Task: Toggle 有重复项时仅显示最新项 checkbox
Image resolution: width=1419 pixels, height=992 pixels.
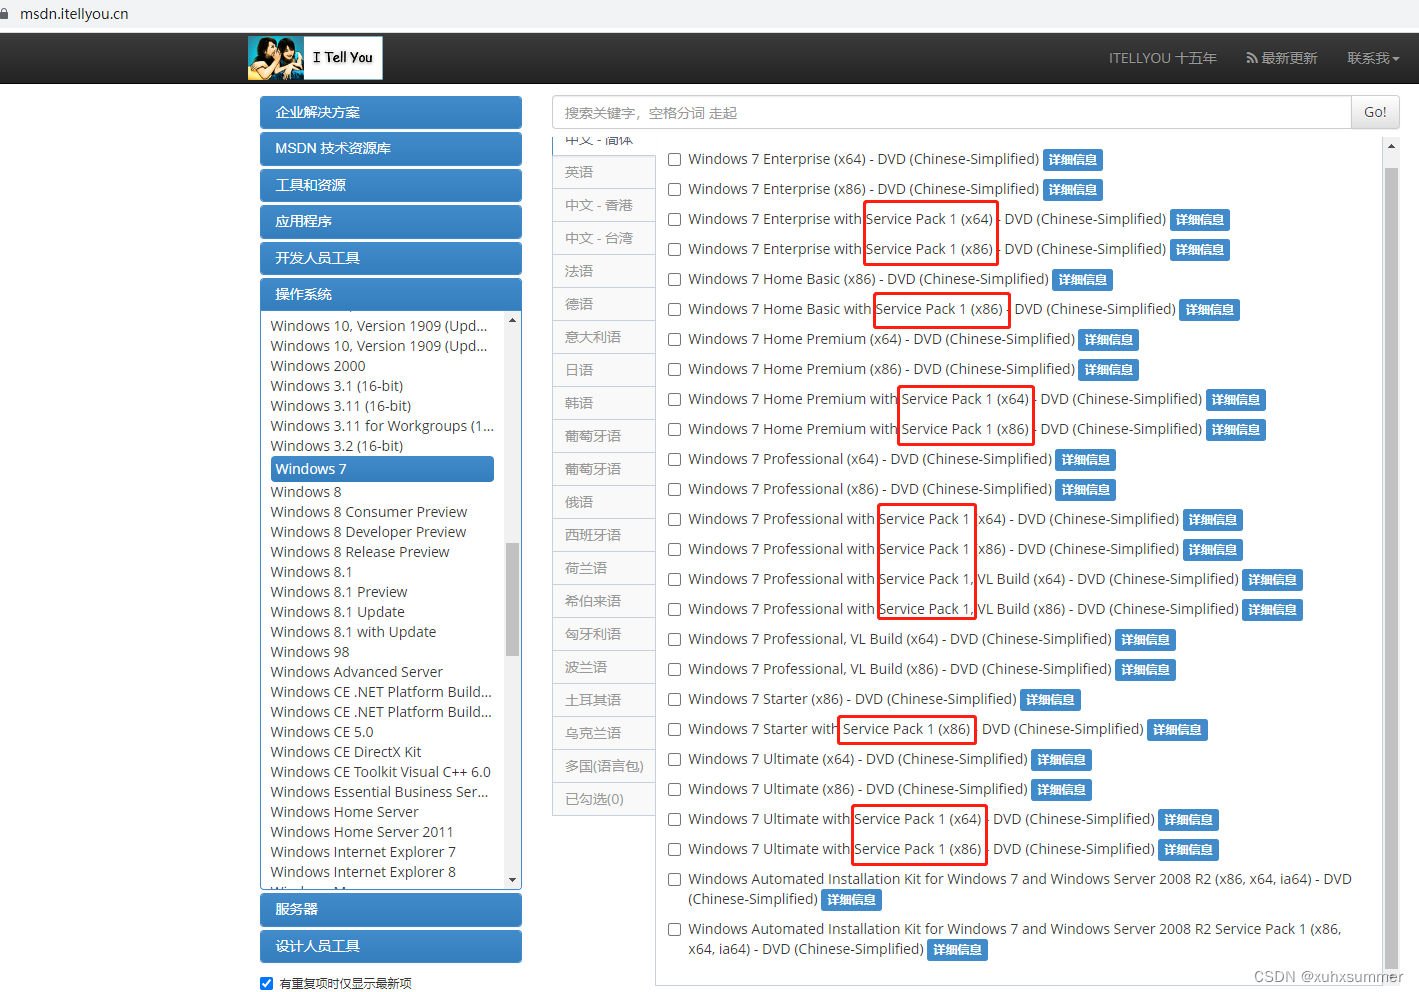Action: tap(267, 983)
